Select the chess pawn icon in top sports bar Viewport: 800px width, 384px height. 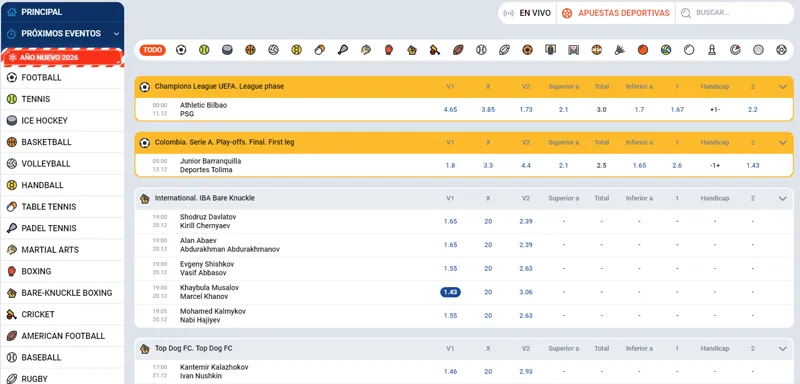pos(712,50)
